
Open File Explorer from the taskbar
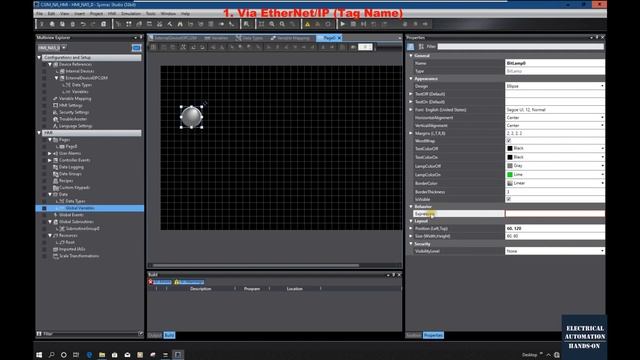tap(102, 355)
